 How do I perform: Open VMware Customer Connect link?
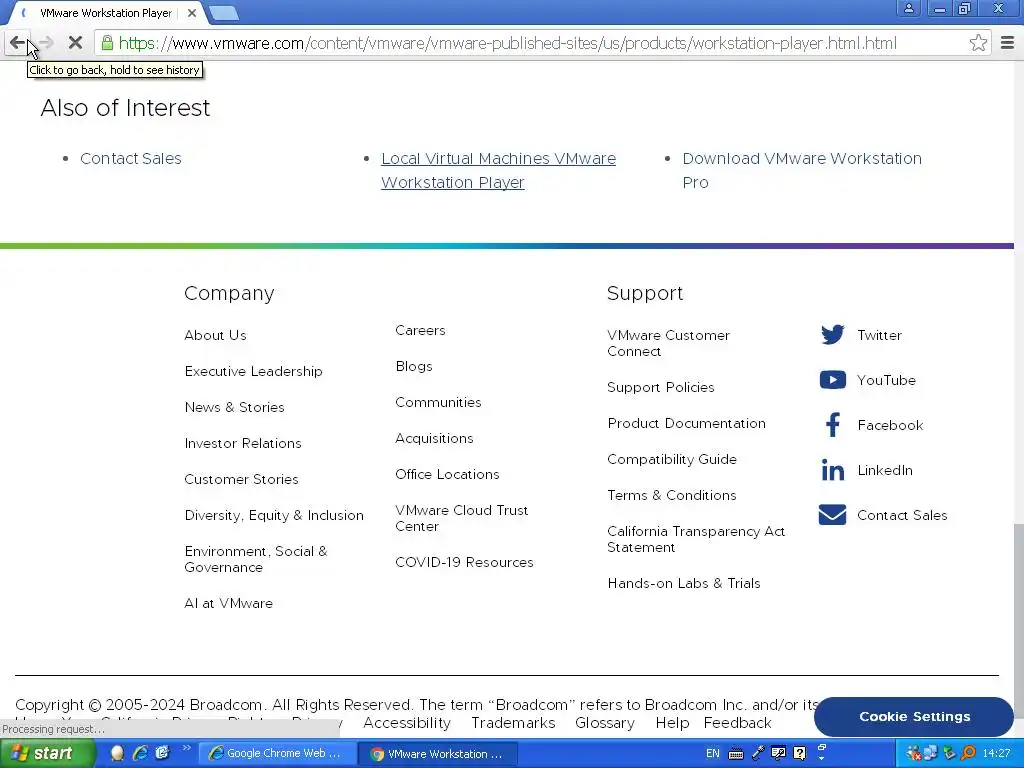click(x=668, y=343)
